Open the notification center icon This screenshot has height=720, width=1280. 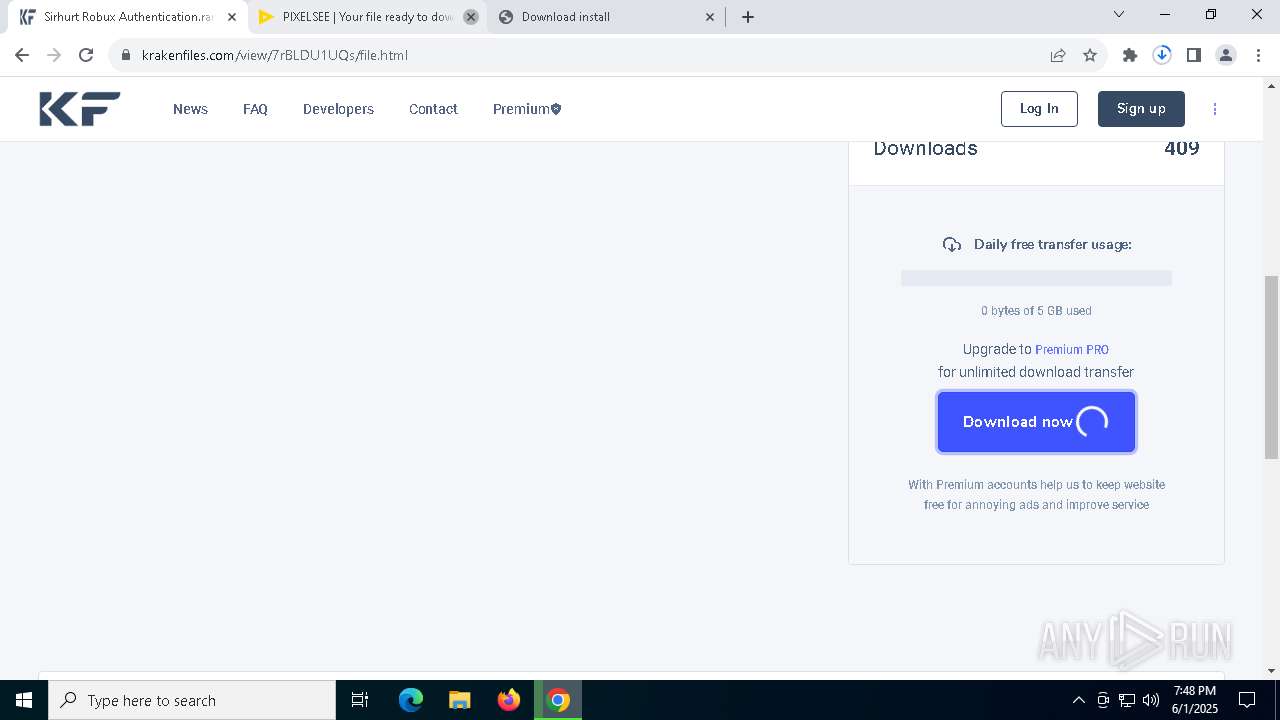click(x=1247, y=700)
